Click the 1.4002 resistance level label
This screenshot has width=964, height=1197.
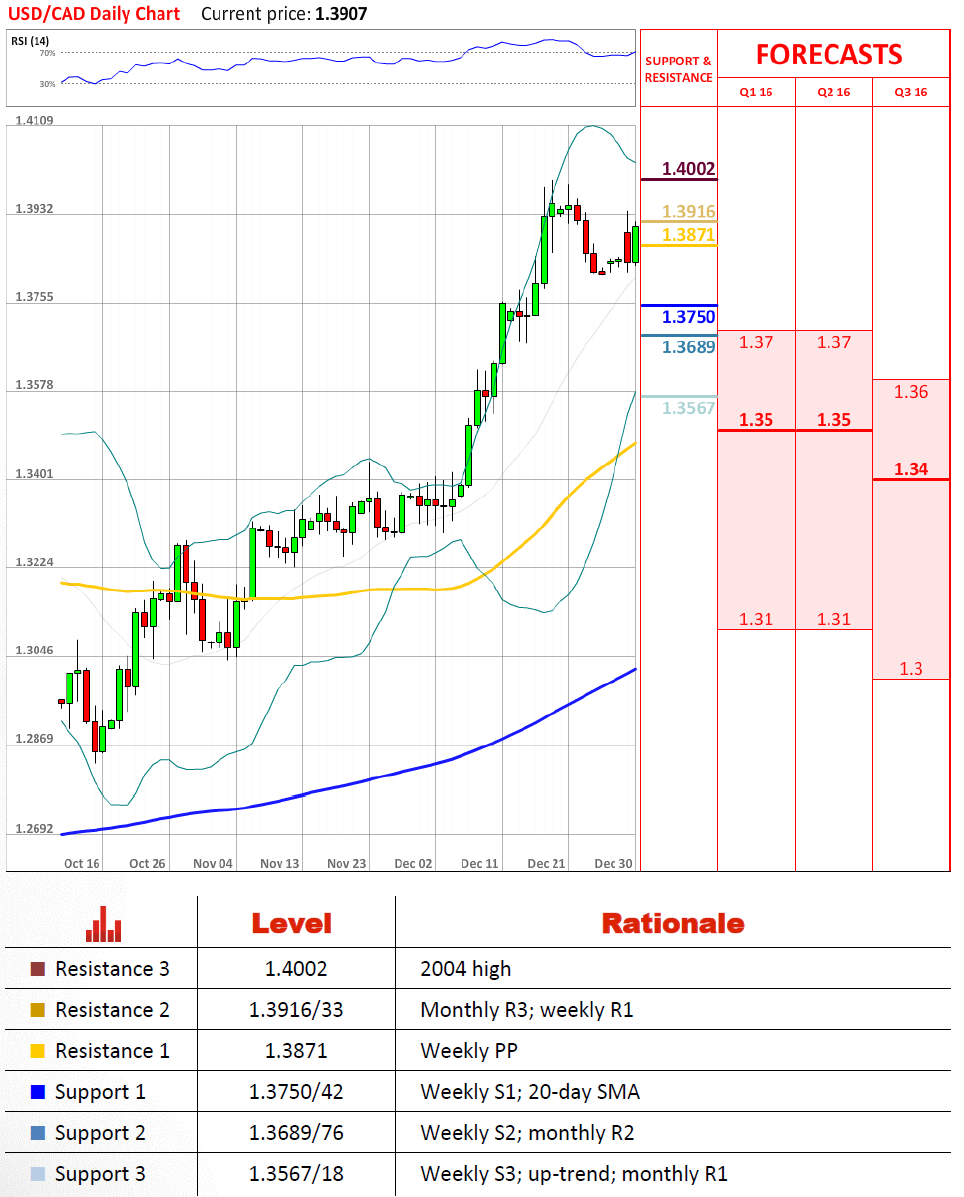pyautogui.click(x=688, y=169)
